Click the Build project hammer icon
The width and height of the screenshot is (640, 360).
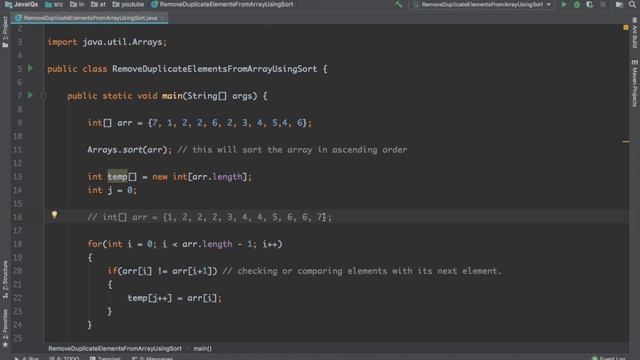click(x=398, y=4)
